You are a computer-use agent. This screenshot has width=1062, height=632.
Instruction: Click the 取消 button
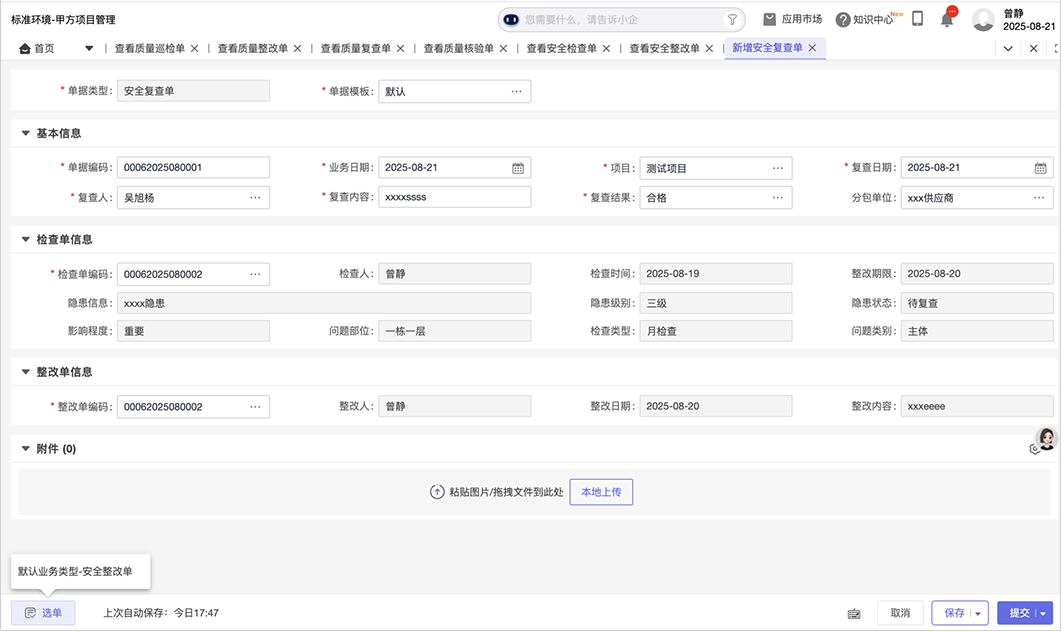coord(900,613)
